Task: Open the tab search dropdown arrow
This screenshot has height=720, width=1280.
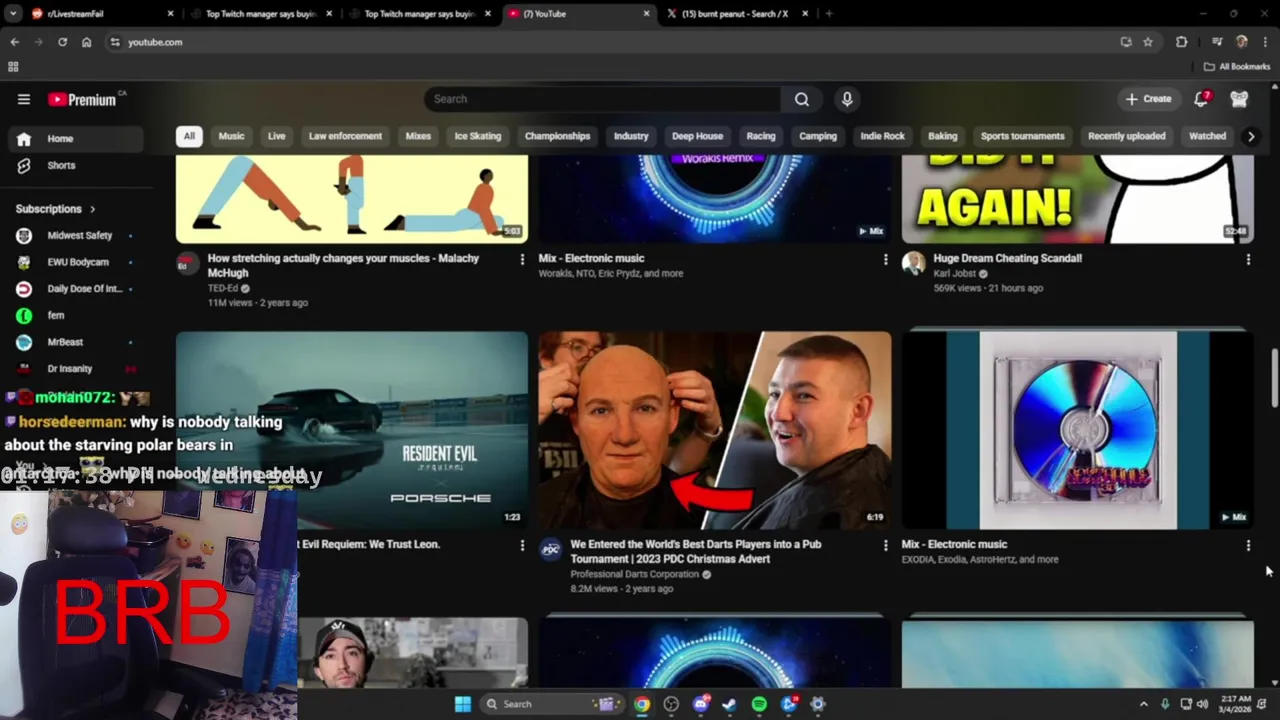Action: (13, 14)
